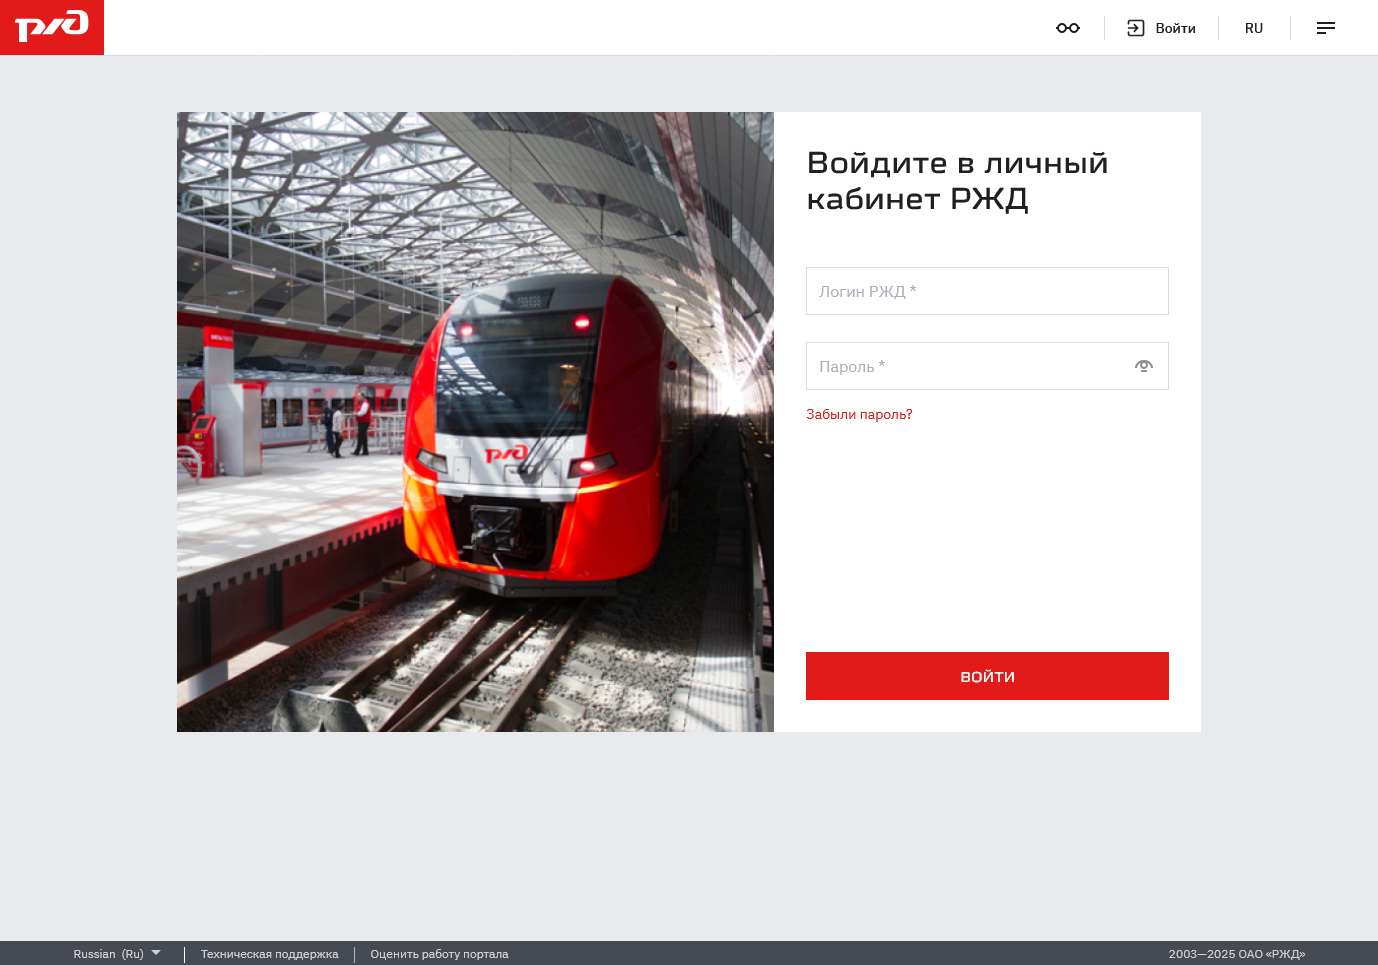The width and height of the screenshot is (1378, 965).
Task: Click the login arrow icon in header
Action: click(x=1136, y=28)
